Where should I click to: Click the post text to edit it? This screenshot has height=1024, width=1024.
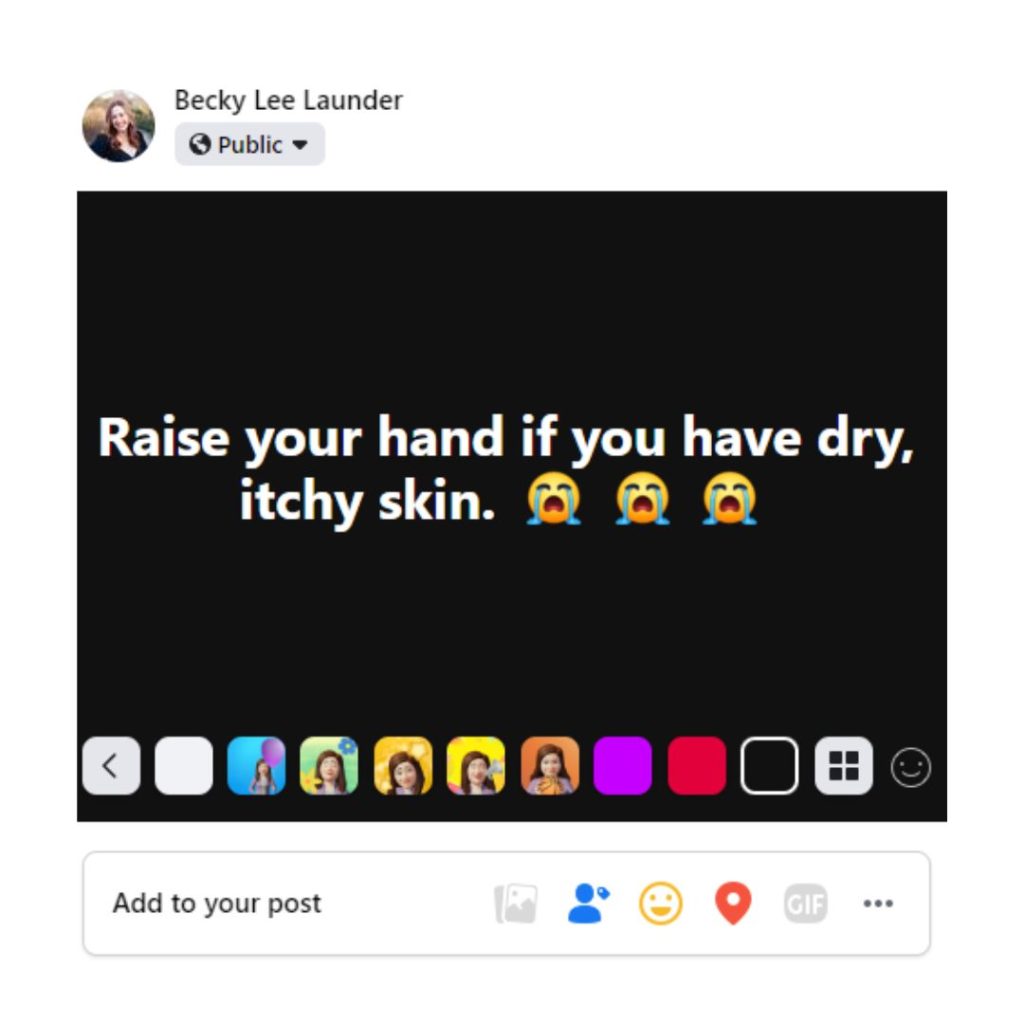[x=506, y=468]
